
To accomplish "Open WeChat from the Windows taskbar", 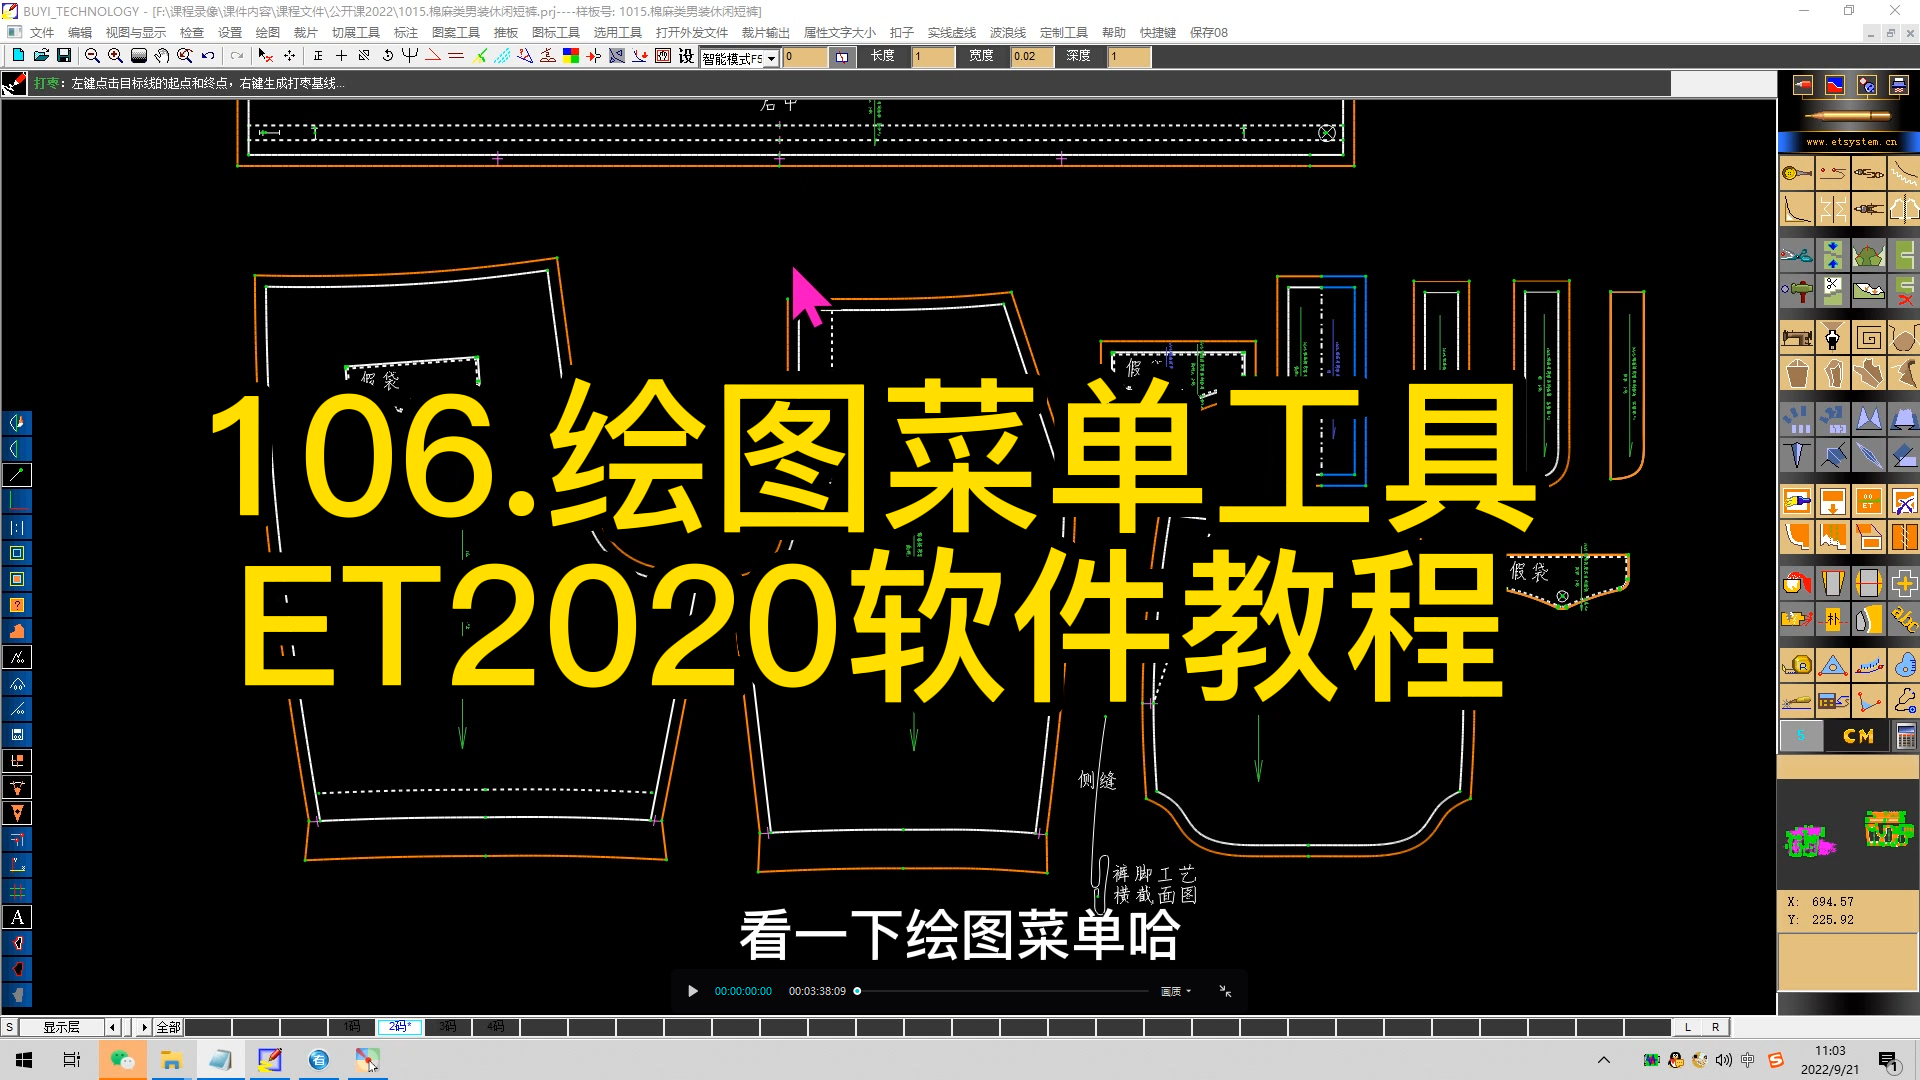I will [123, 1060].
